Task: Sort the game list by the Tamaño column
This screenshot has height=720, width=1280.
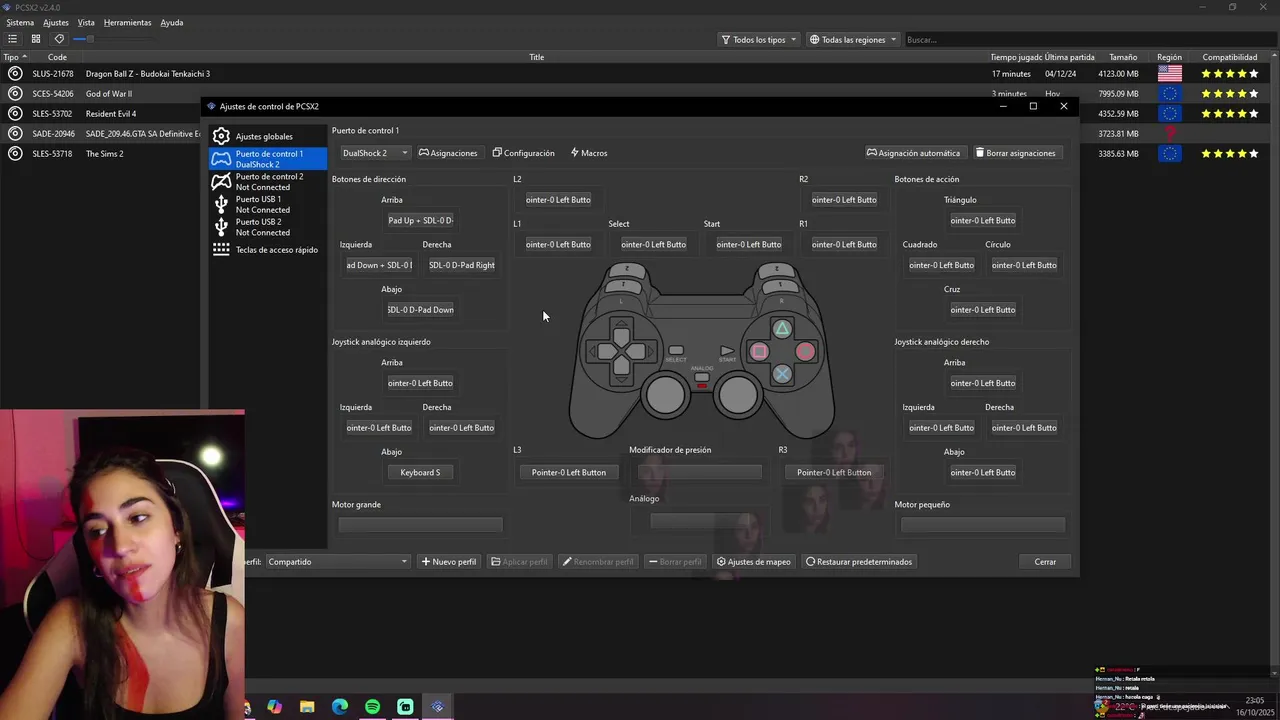Action: tap(1123, 57)
